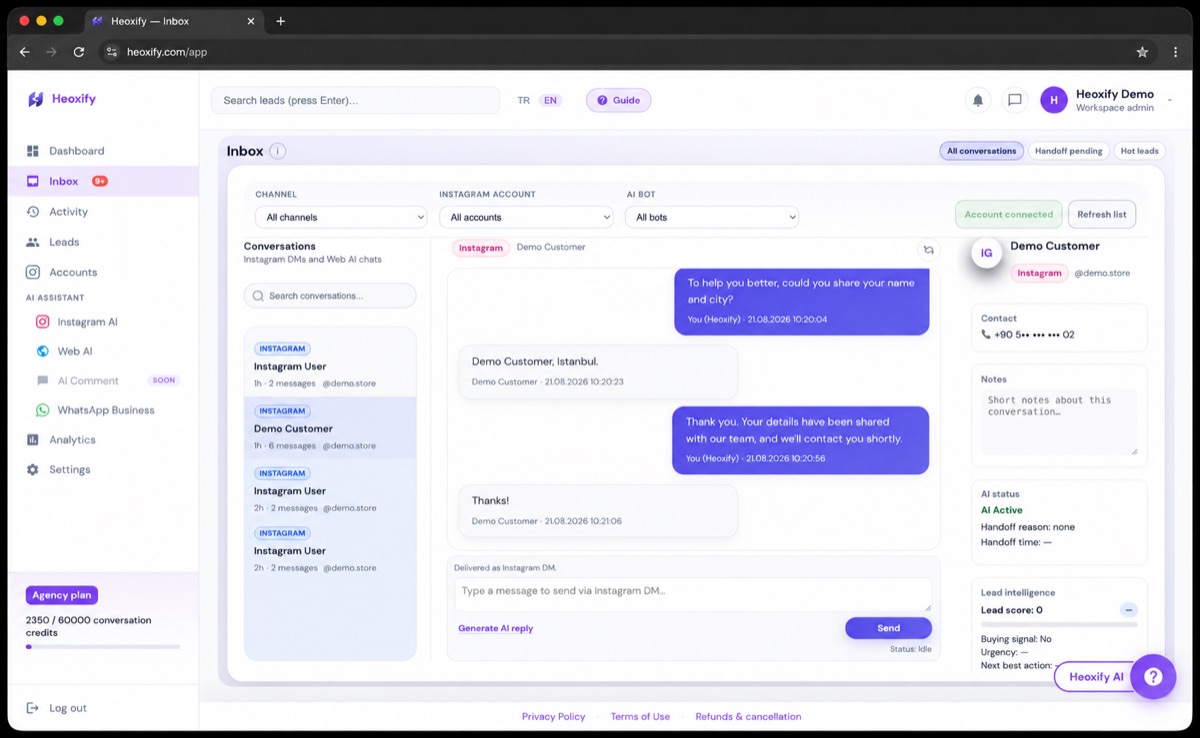Screen dimensions: 1200x738
Task: Reload the browser page
Action: (x=78, y=52)
